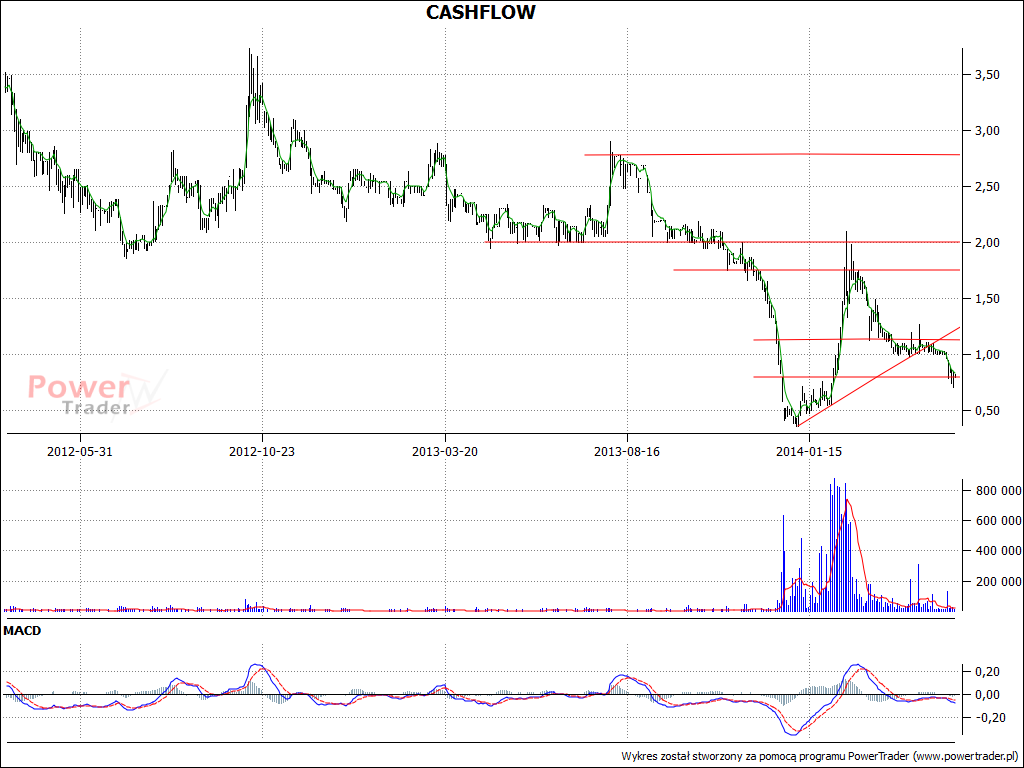
Task: Click the 2,50 price axis label
Action: tap(987, 187)
